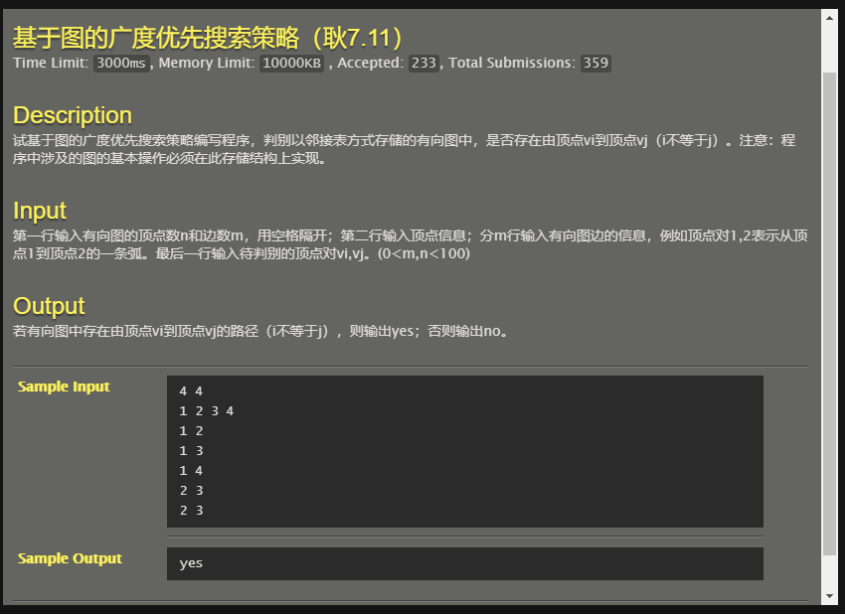Viewport: 845px width, 615px height.
Task: Click the sample input line '1 2 3 4'
Action: pos(206,411)
